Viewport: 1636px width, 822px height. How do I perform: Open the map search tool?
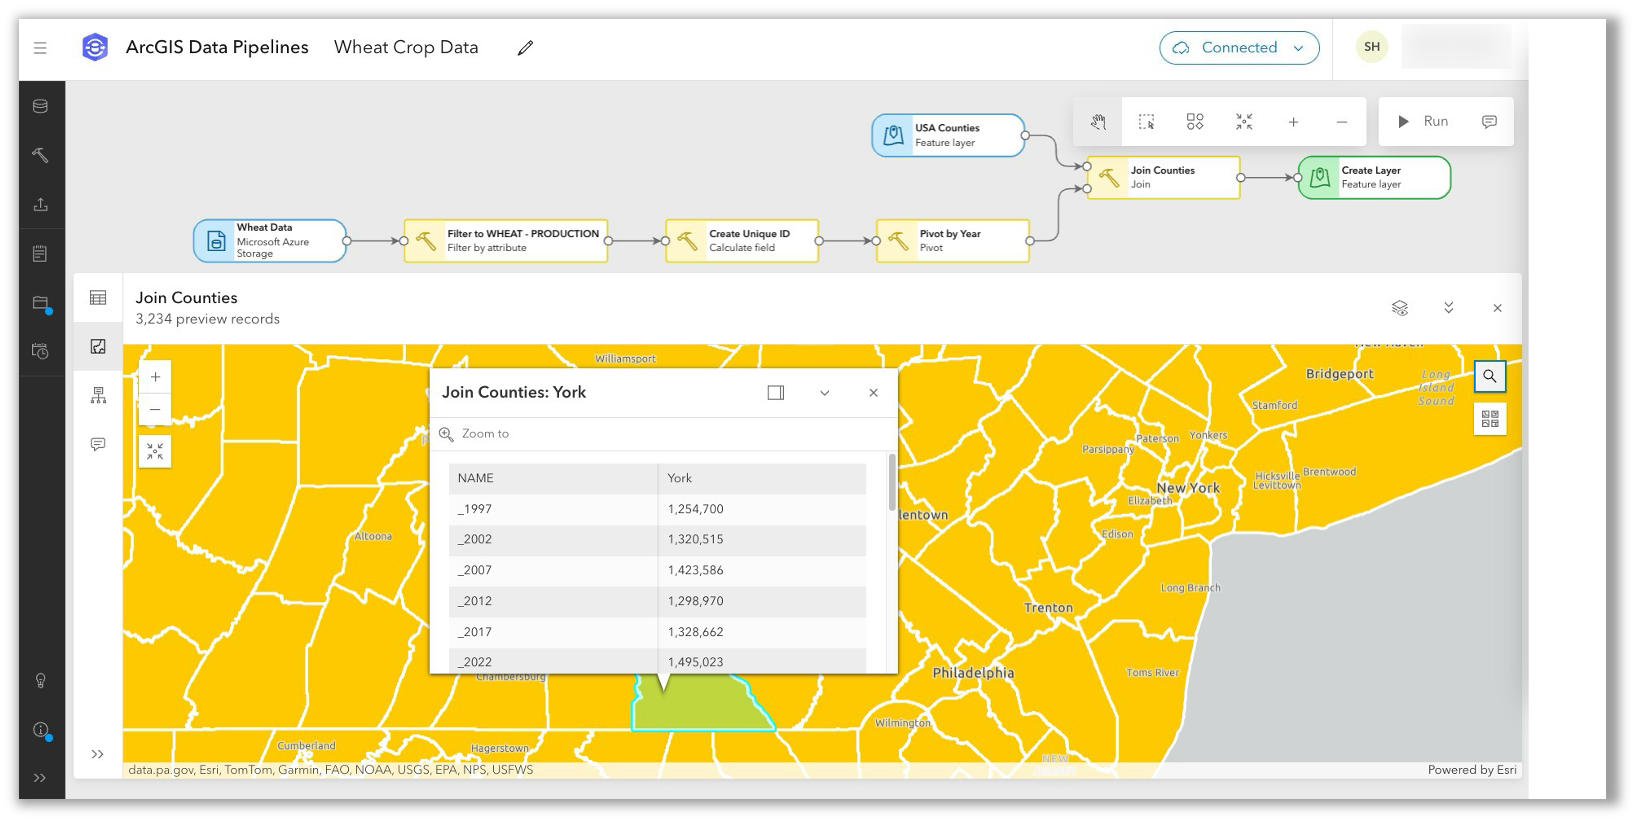[x=1490, y=376]
